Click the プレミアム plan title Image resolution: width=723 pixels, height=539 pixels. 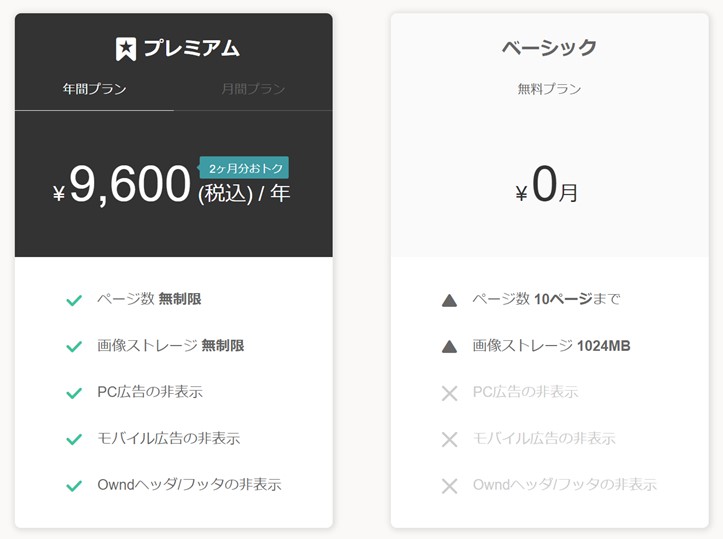191,48
